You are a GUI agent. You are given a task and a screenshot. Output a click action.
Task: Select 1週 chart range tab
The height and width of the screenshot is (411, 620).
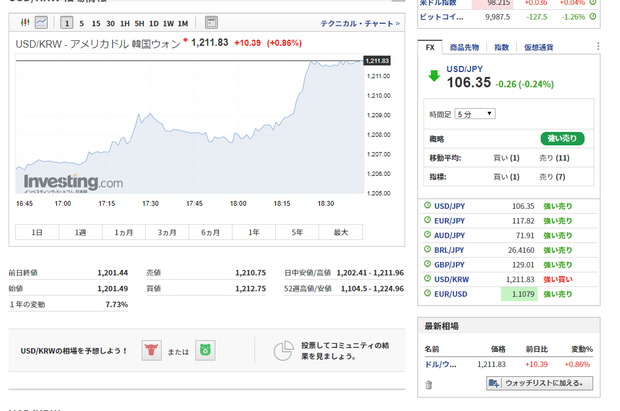[80, 232]
